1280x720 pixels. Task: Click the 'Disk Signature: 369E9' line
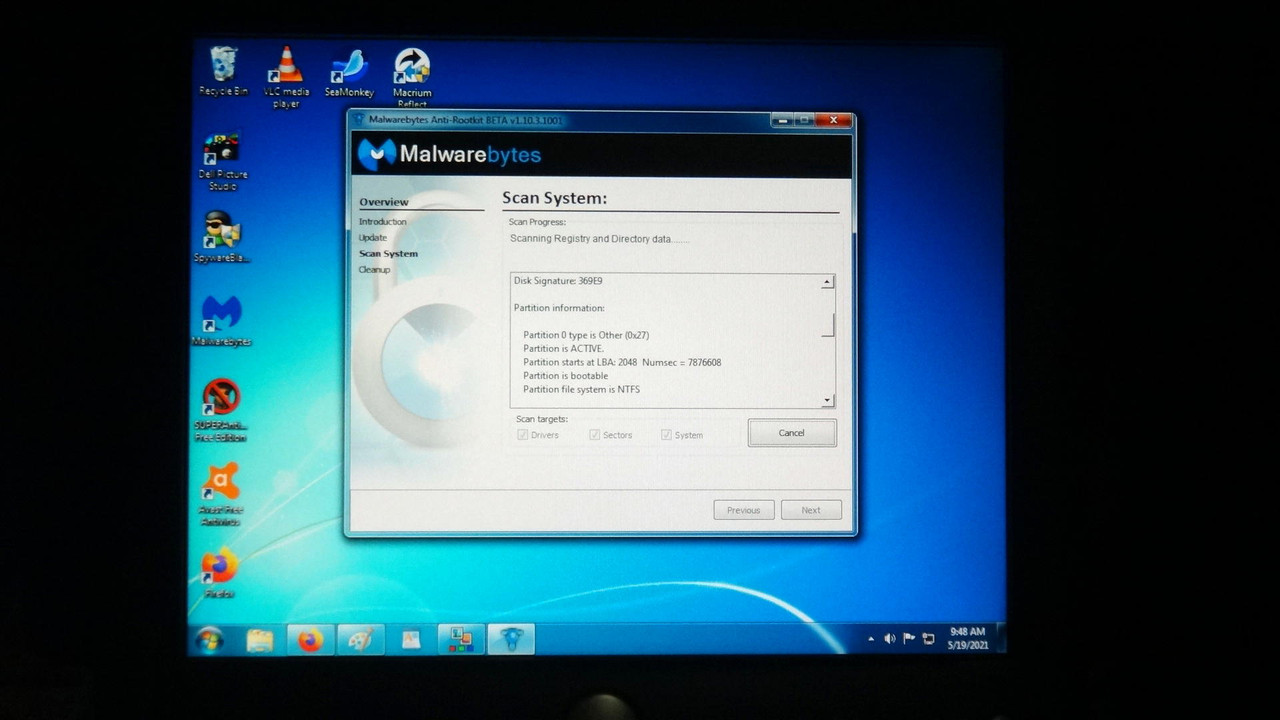(x=559, y=281)
